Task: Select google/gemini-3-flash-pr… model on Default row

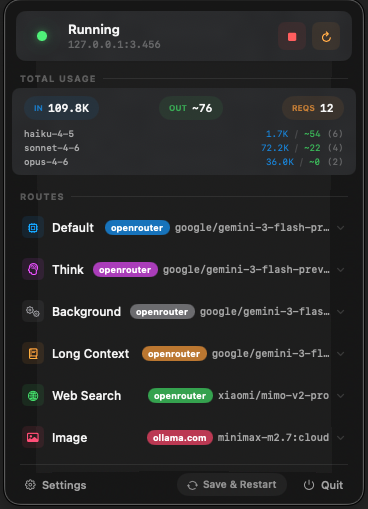Action: (x=252, y=228)
